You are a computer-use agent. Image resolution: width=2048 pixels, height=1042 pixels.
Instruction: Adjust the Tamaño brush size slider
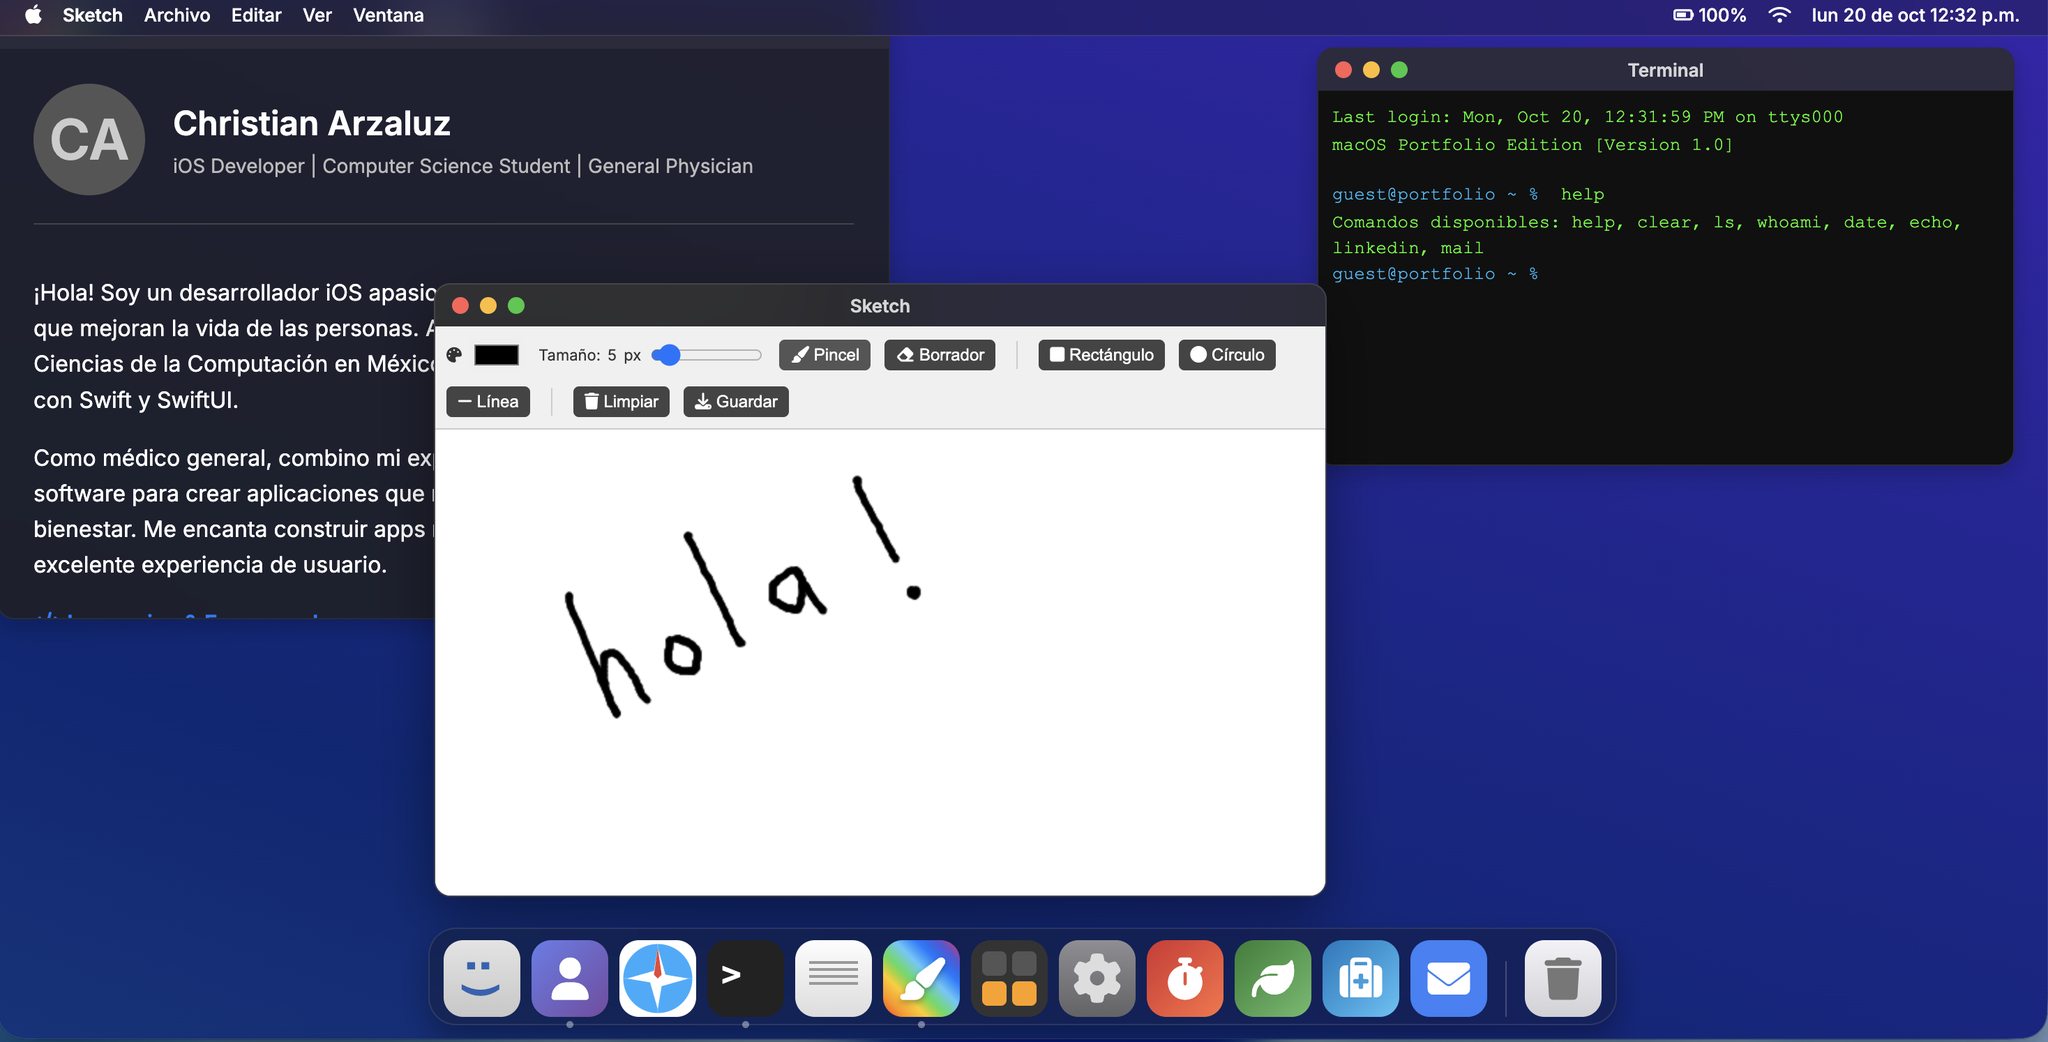pyautogui.click(x=706, y=355)
